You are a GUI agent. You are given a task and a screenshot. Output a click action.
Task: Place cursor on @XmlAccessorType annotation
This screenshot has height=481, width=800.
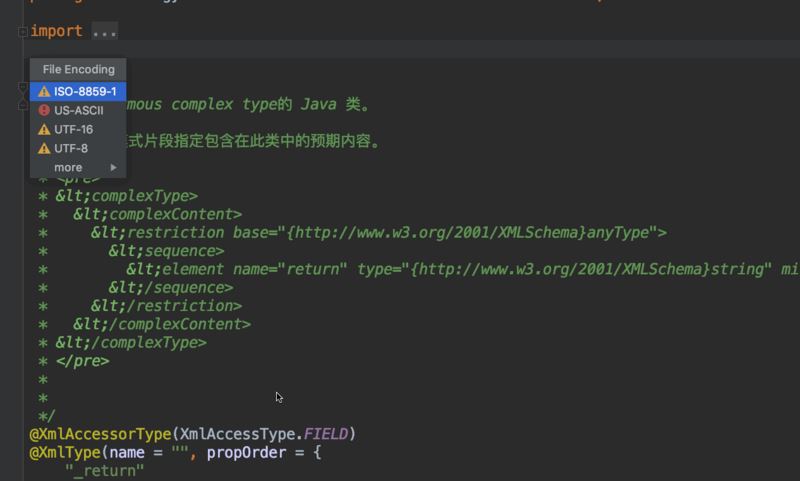[100, 434]
